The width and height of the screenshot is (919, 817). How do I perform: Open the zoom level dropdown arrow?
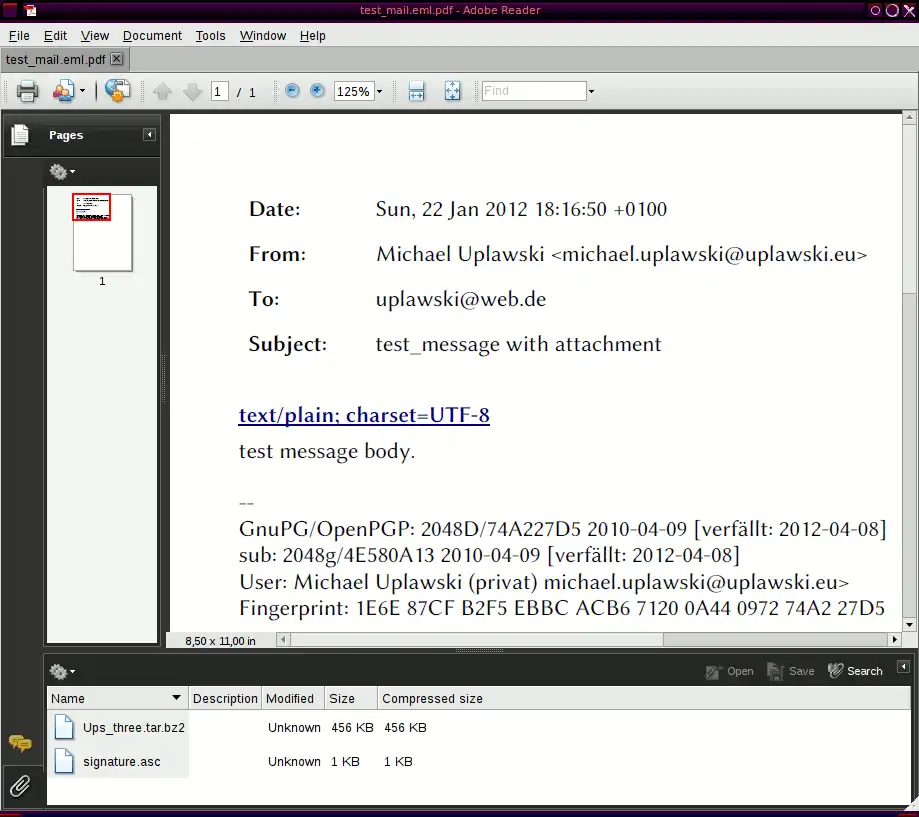coord(379,91)
